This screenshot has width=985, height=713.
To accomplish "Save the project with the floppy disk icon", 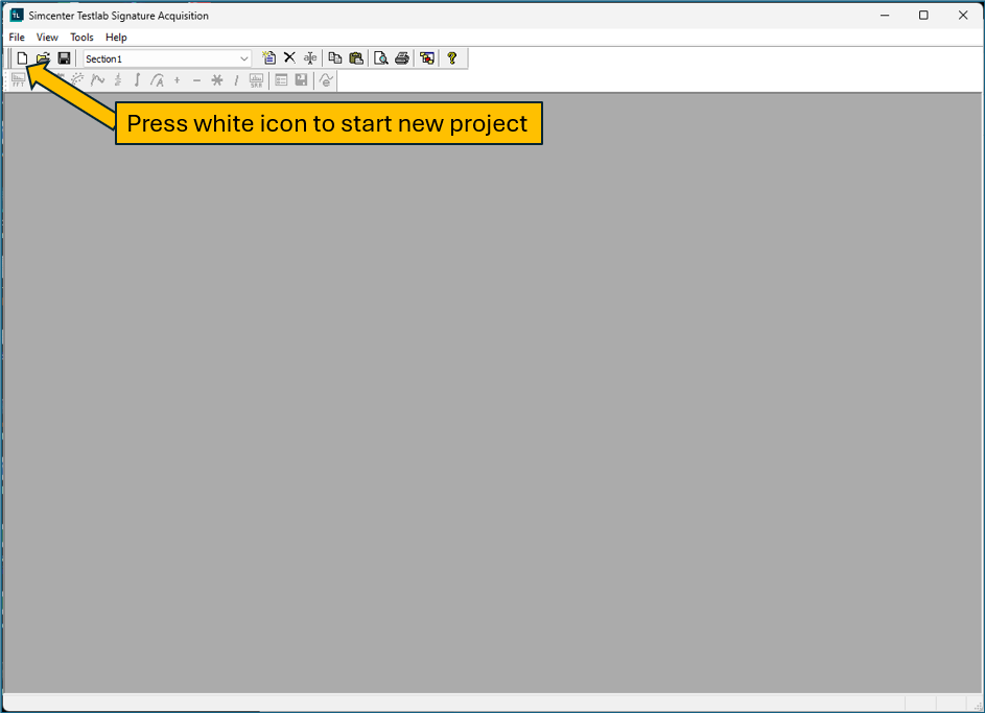I will [x=63, y=57].
